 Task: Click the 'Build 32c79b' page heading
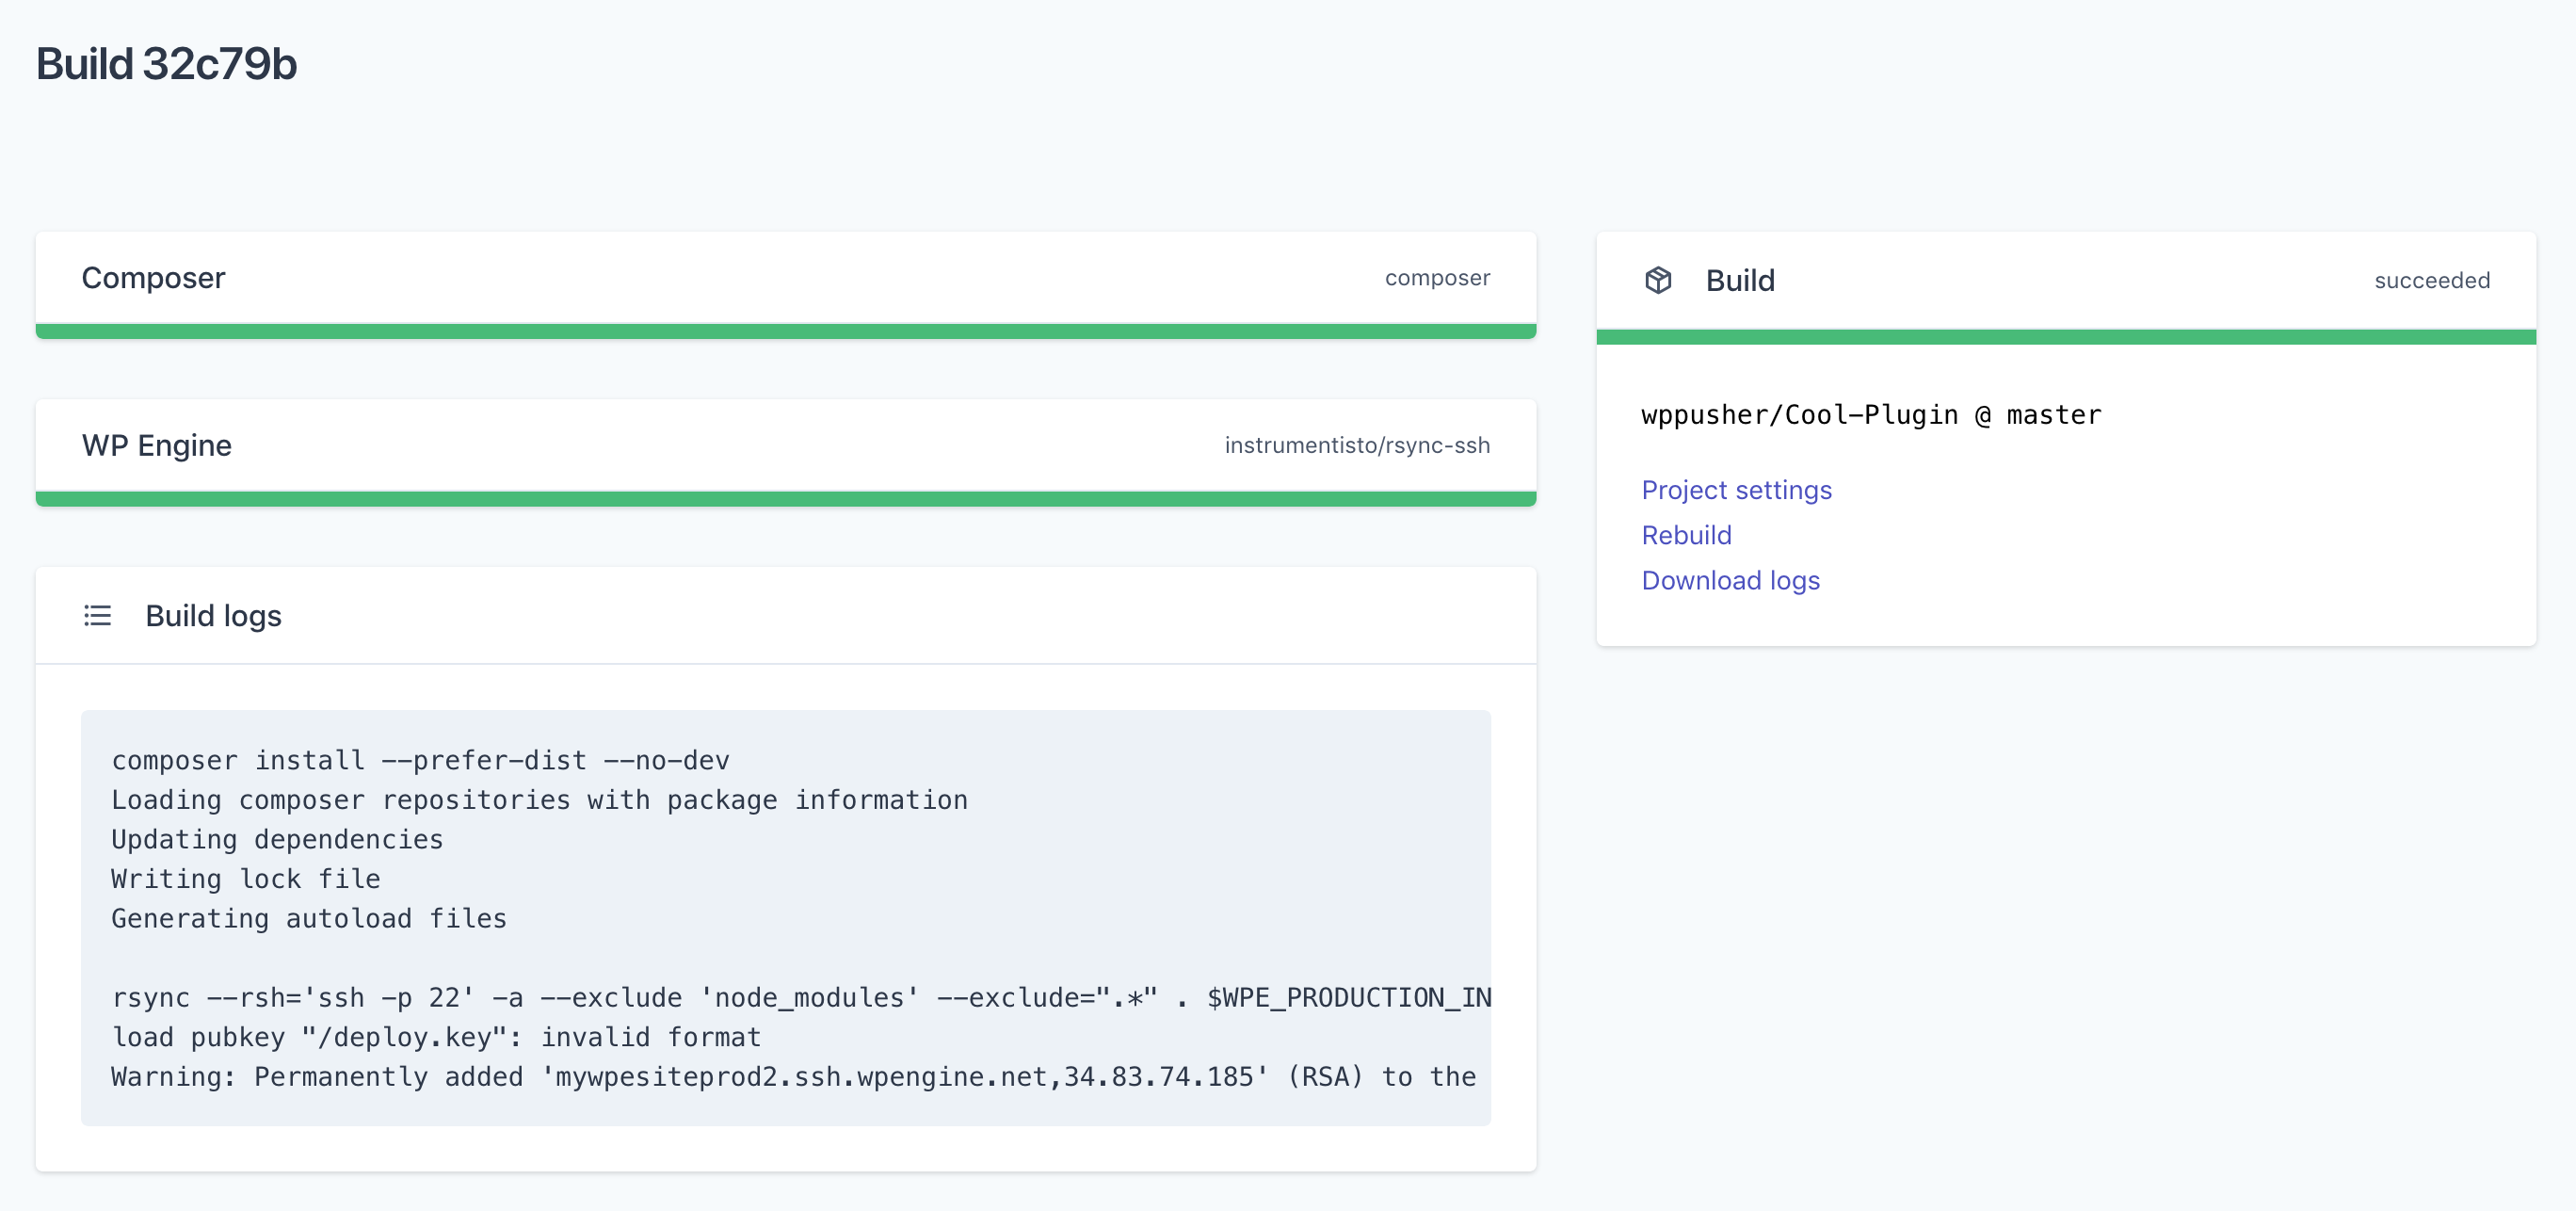pos(167,64)
